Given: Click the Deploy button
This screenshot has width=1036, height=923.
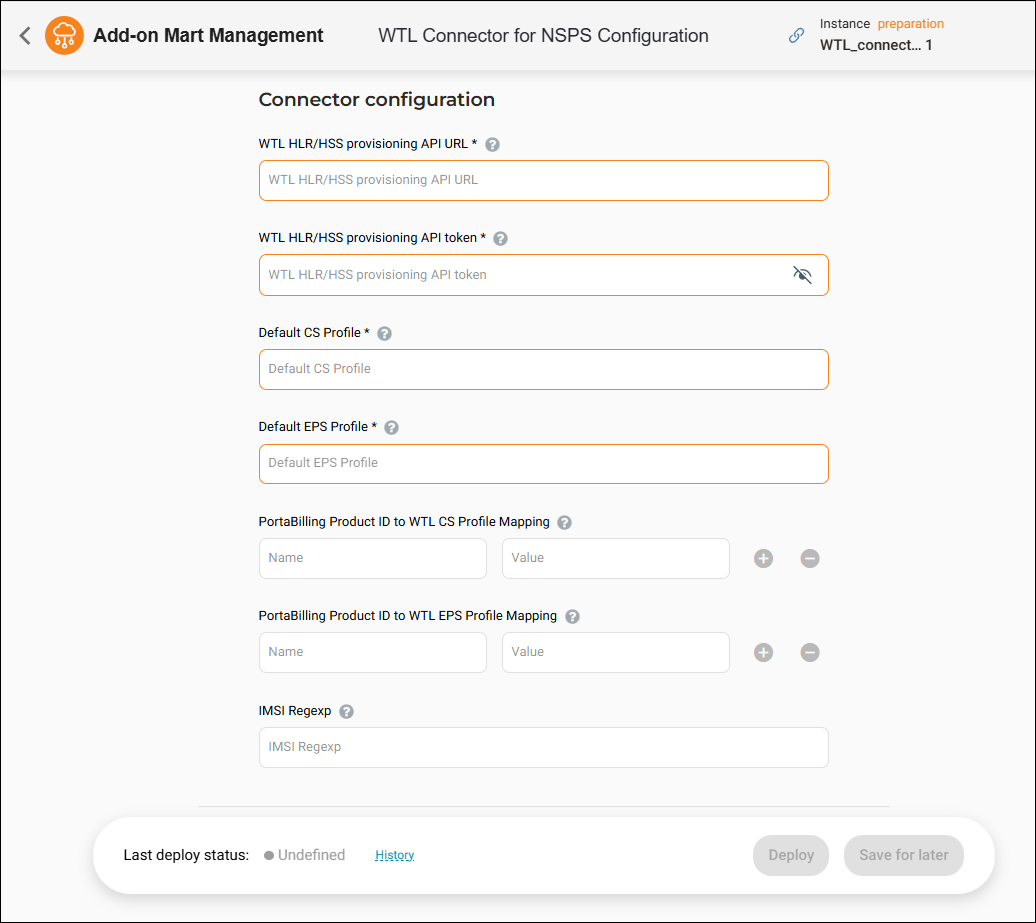Looking at the screenshot, I should [791, 855].
